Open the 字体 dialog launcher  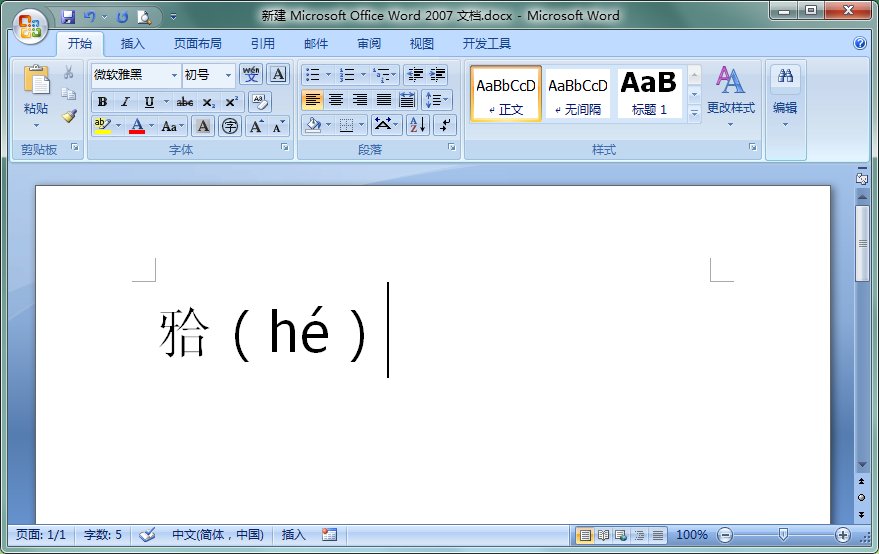[285, 147]
